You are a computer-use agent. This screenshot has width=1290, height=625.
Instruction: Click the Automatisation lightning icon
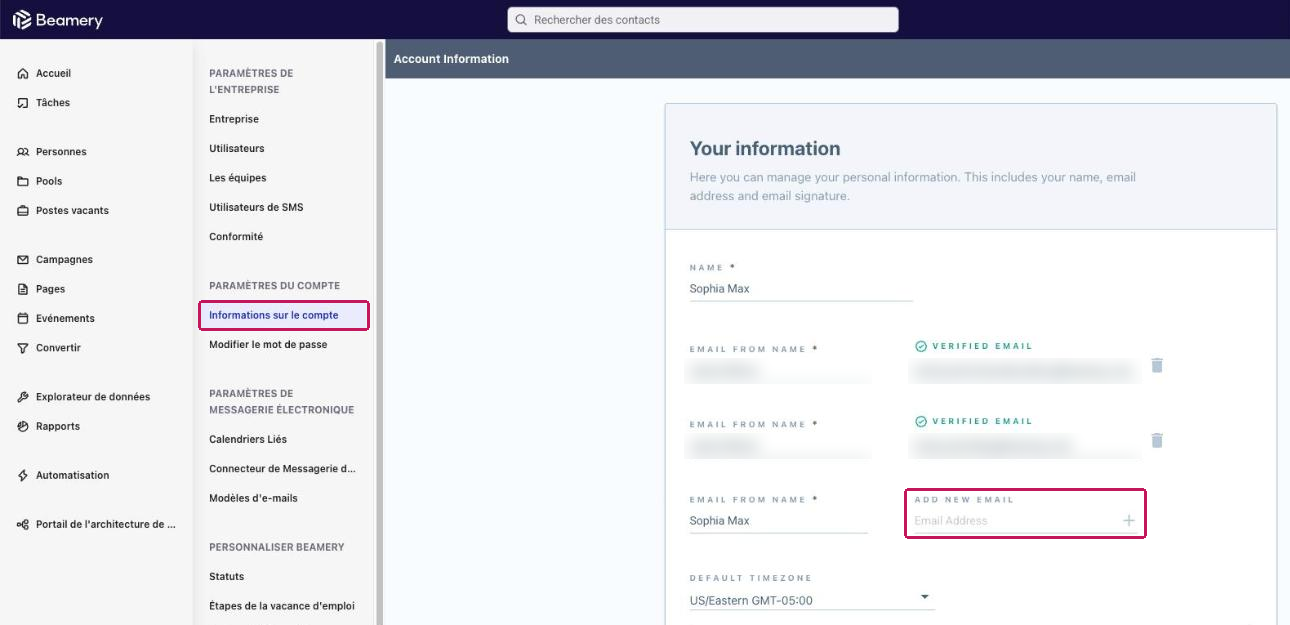tap(23, 476)
